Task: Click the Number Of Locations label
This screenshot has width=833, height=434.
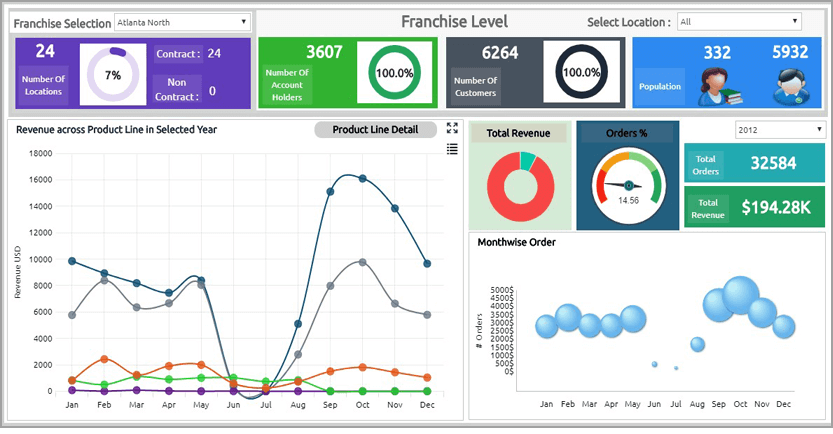Action: click(43, 85)
